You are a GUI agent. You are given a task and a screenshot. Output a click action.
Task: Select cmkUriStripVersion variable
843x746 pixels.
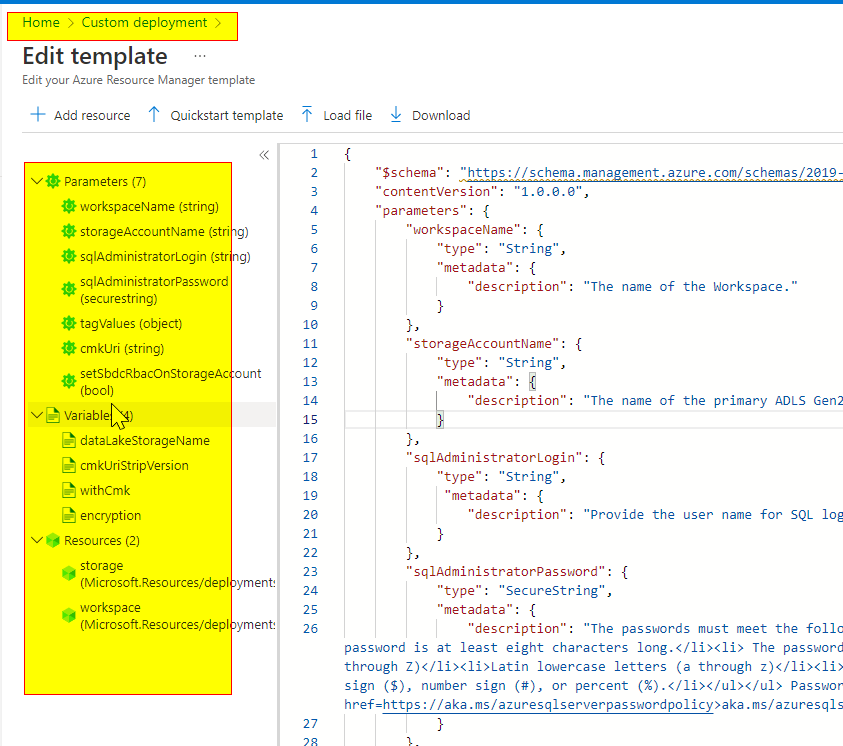coord(134,466)
